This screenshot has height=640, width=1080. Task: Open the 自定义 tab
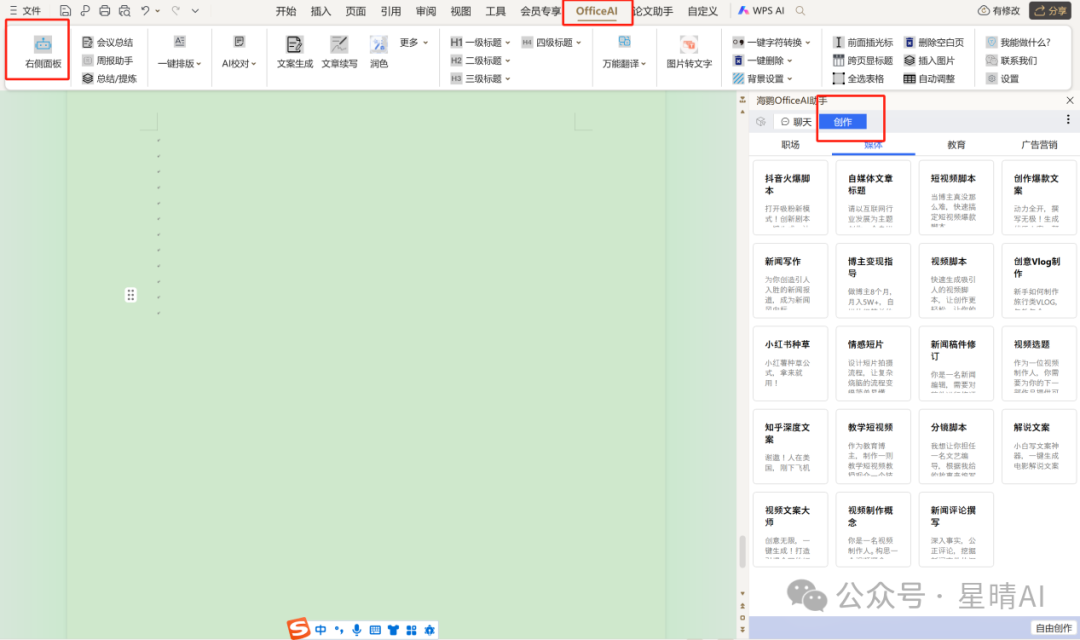[x=703, y=11]
